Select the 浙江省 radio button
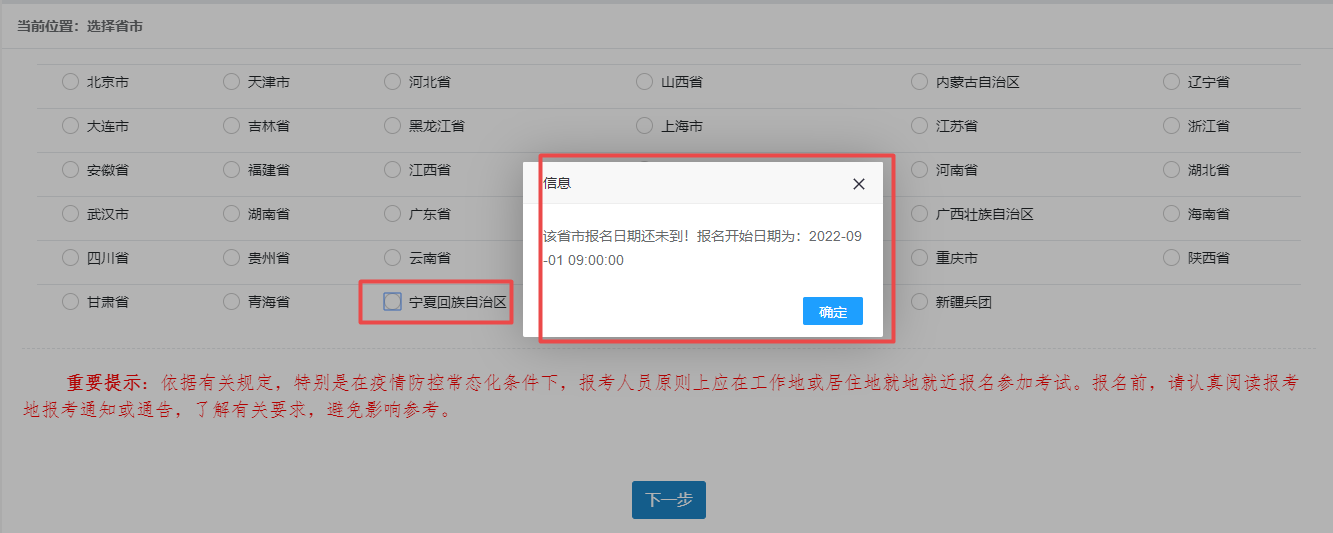1333x533 pixels. [1171, 126]
